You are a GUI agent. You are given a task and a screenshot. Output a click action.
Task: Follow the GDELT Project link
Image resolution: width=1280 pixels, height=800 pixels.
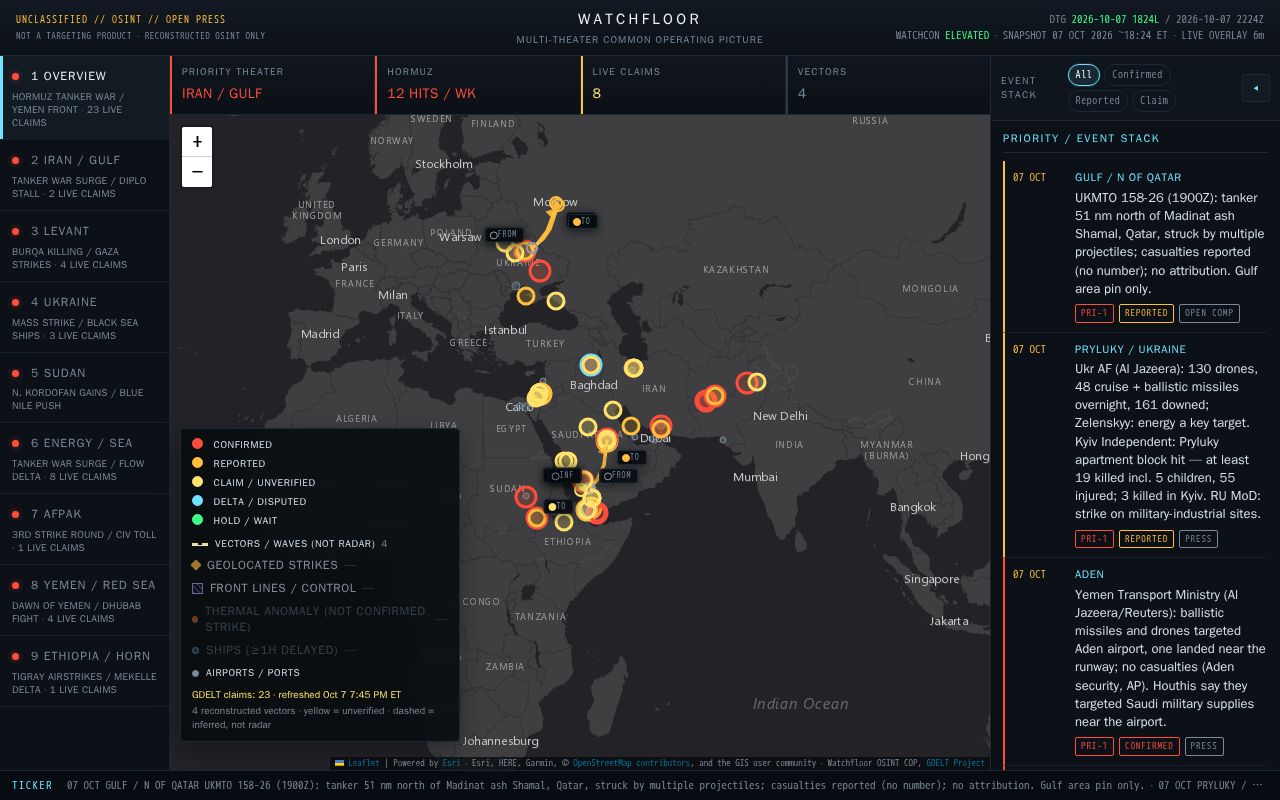[955, 763]
